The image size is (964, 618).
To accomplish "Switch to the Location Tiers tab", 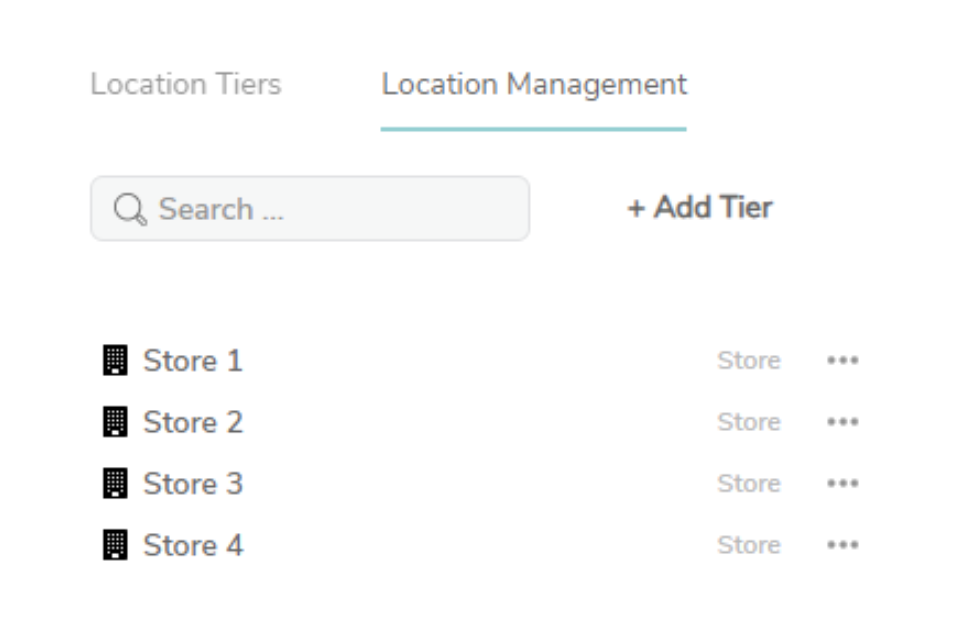I will pyautogui.click(x=186, y=84).
